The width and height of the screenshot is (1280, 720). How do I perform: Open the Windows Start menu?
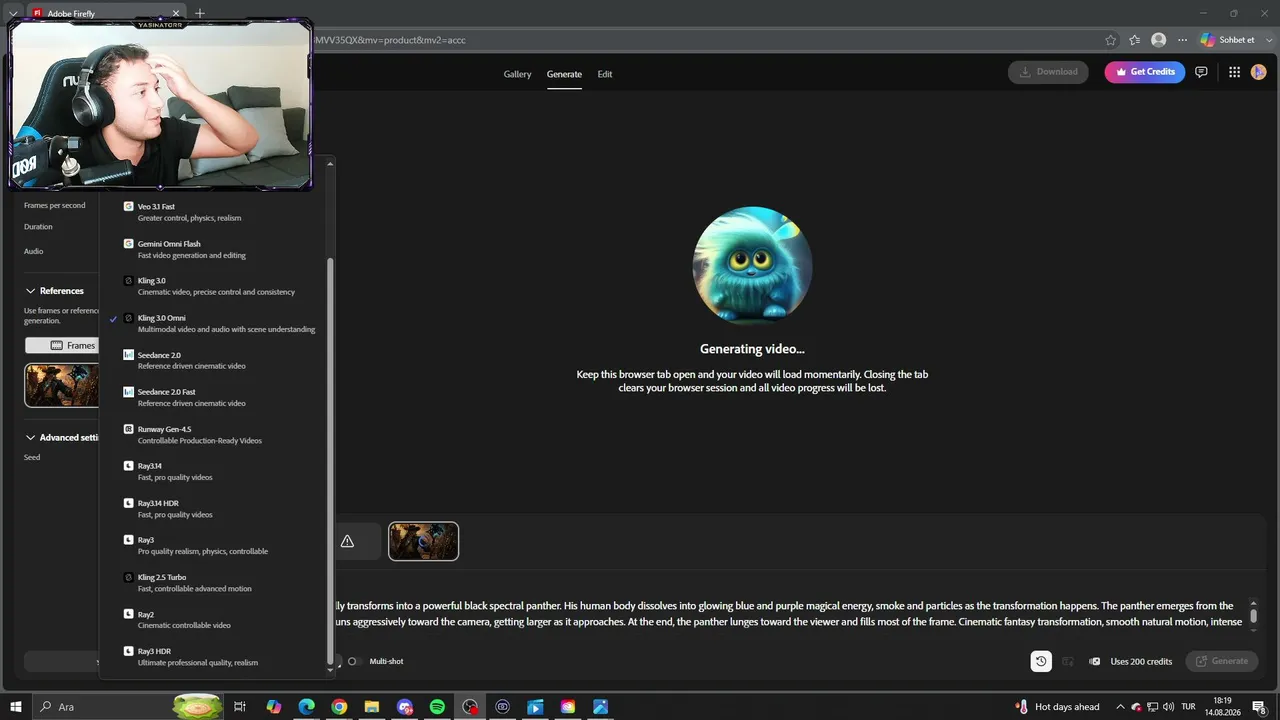pyautogui.click(x=15, y=707)
